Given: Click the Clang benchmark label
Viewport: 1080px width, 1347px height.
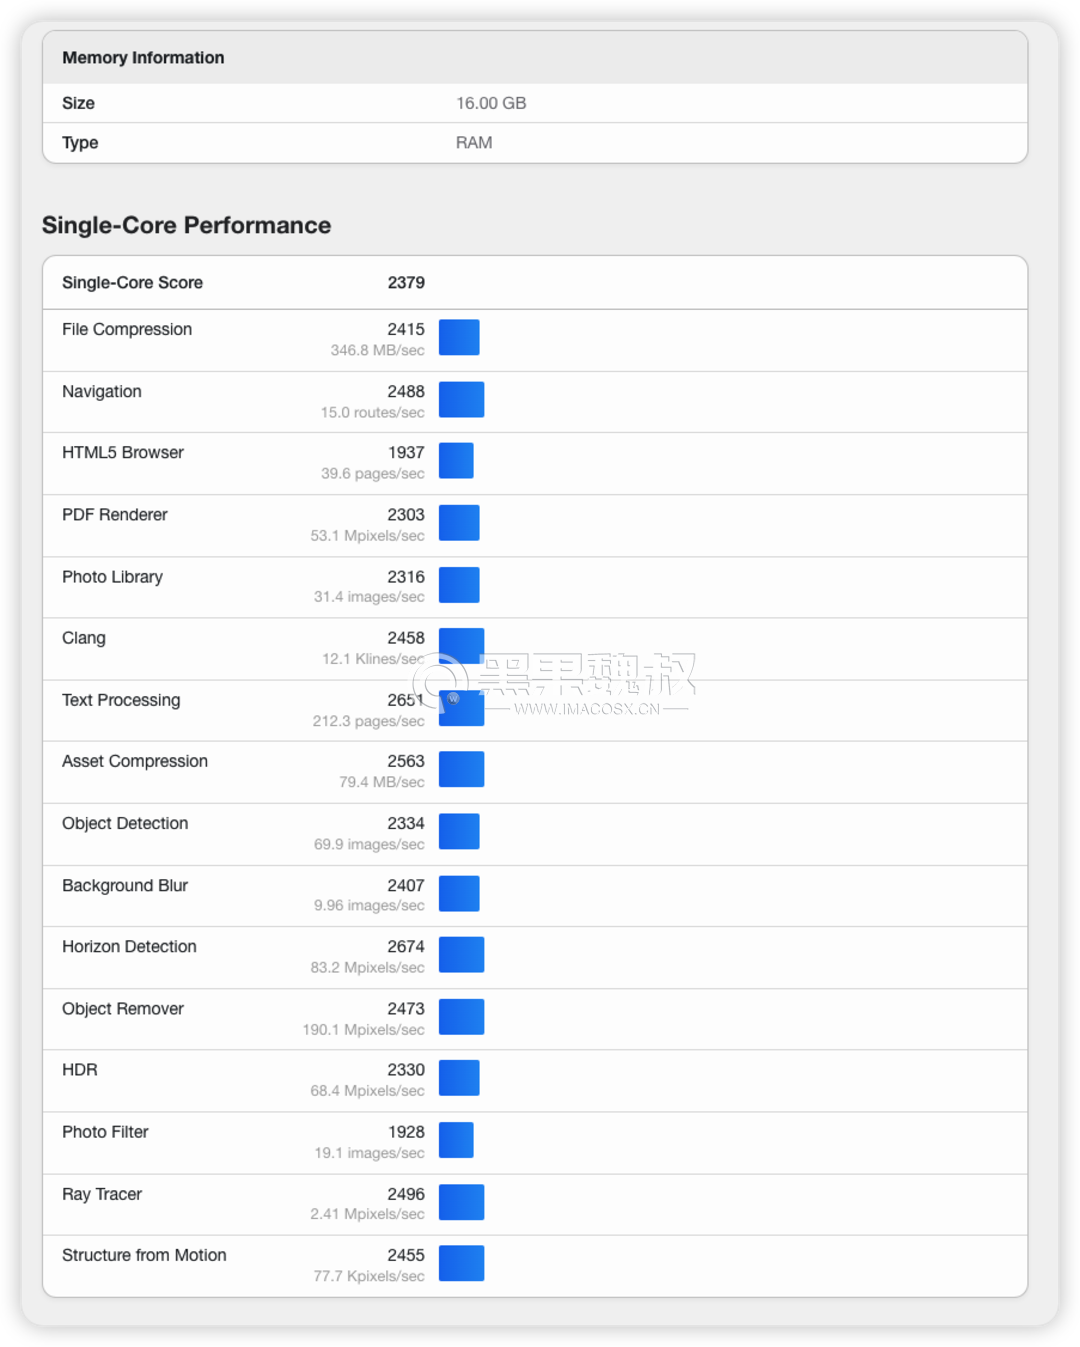Looking at the screenshot, I should click(84, 638).
